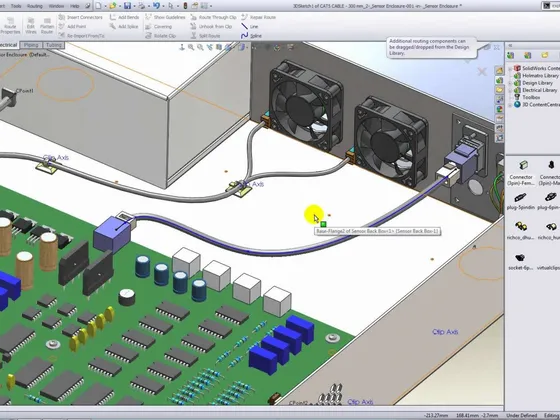560x420 pixels.
Task: Open the Tools menu
Action: tap(16, 6)
